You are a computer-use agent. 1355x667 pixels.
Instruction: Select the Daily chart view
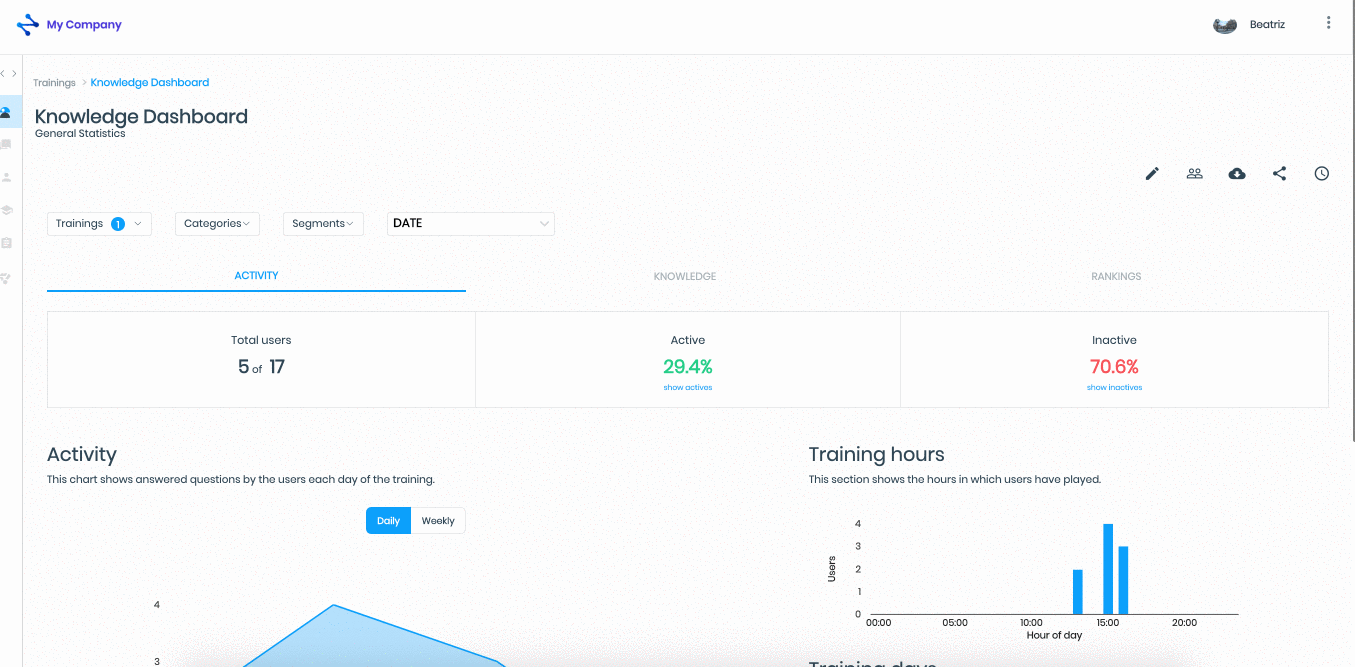(x=388, y=521)
